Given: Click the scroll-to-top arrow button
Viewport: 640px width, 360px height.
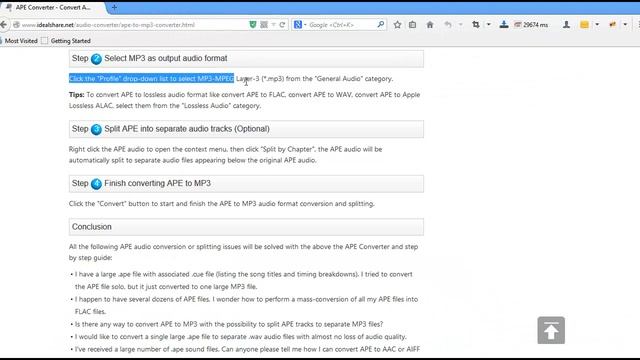Looking at the screenshot, I should (551, 330).
